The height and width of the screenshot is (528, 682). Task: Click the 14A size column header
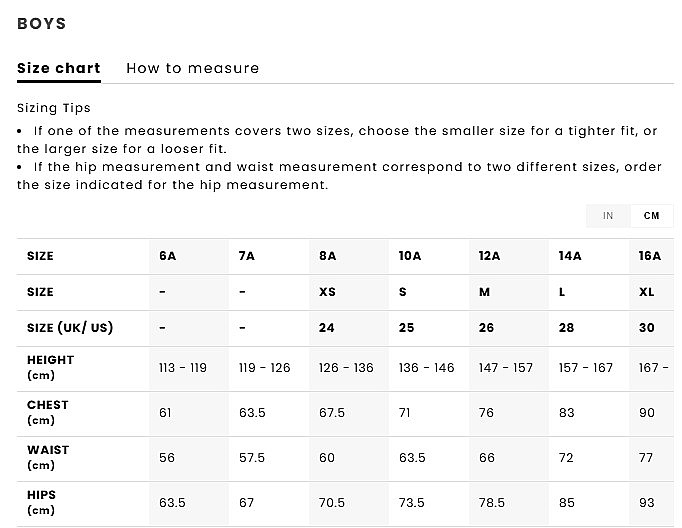[570, 256]
